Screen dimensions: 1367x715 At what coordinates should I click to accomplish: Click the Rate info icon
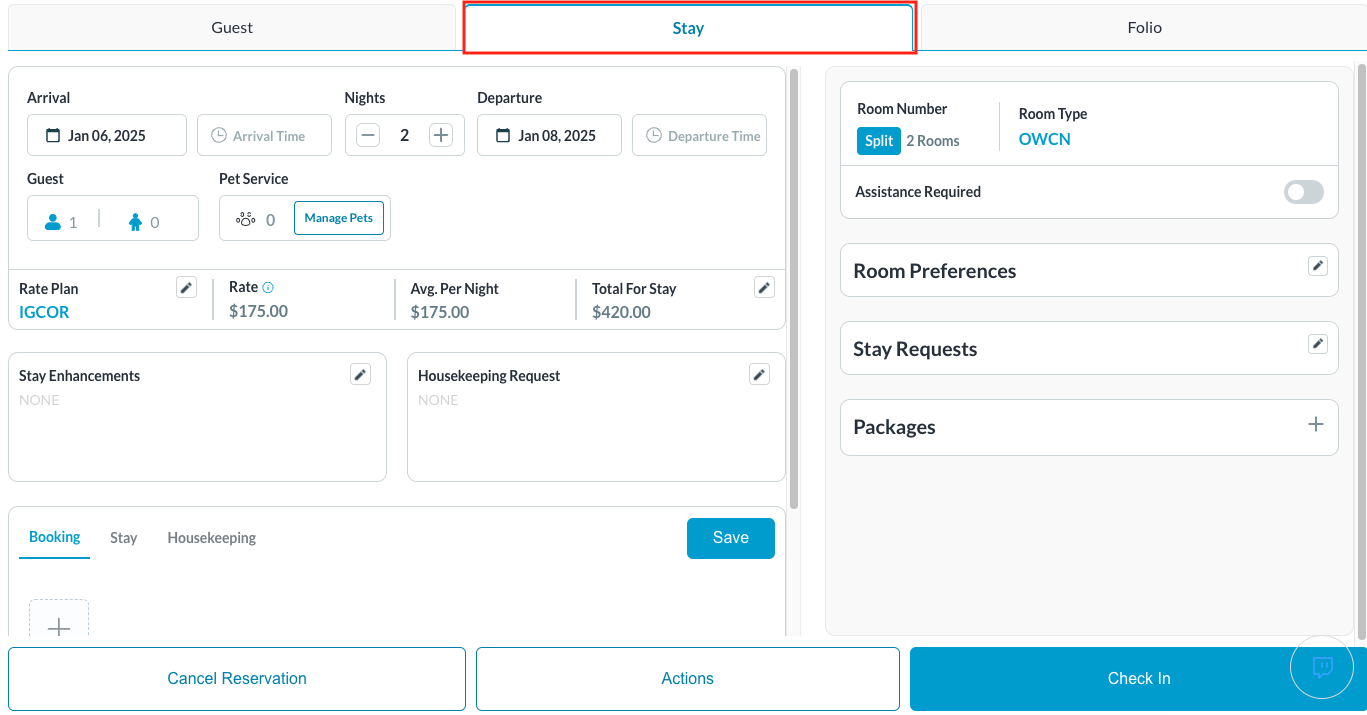(268, 288)
